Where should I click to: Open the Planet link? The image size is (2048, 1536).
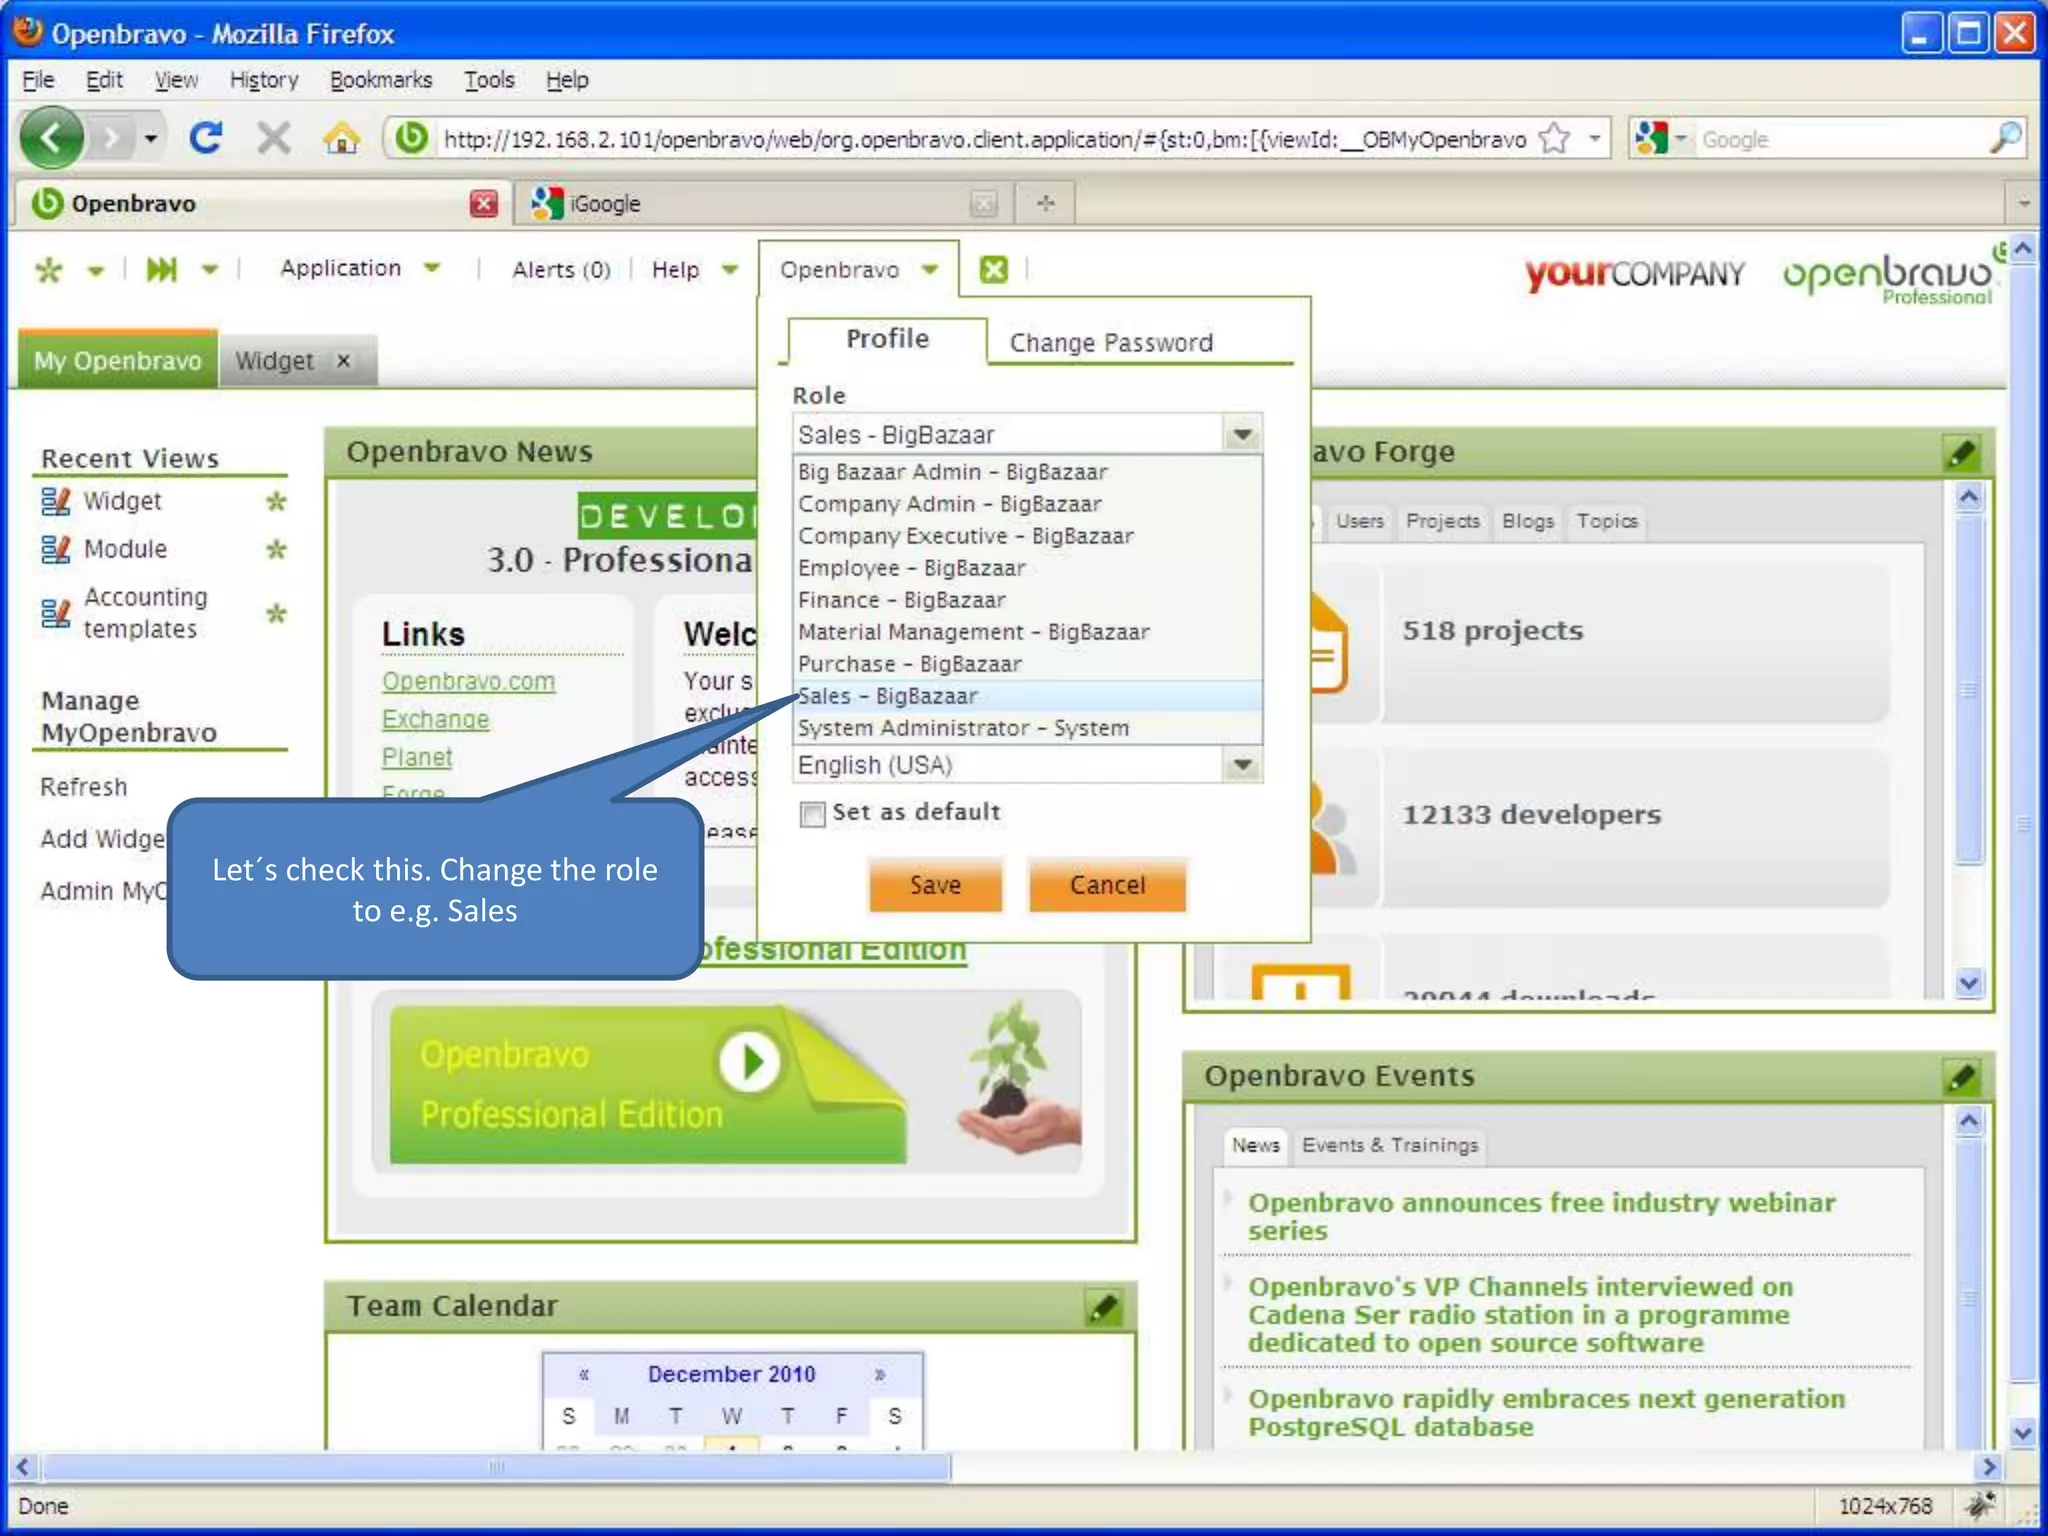pyautogui.click(x=417, y=757)
